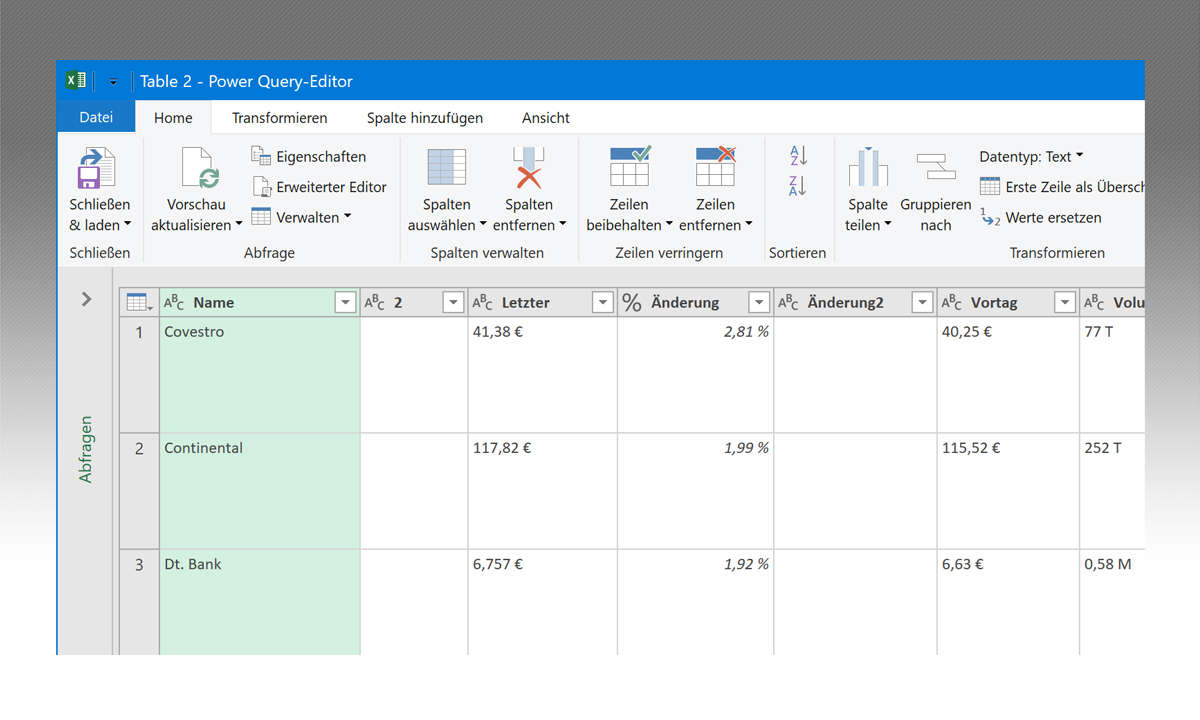Click the Schließen & laden save icon
The width and height of the screenshot is (1200, 720).
tap(97, 167)
